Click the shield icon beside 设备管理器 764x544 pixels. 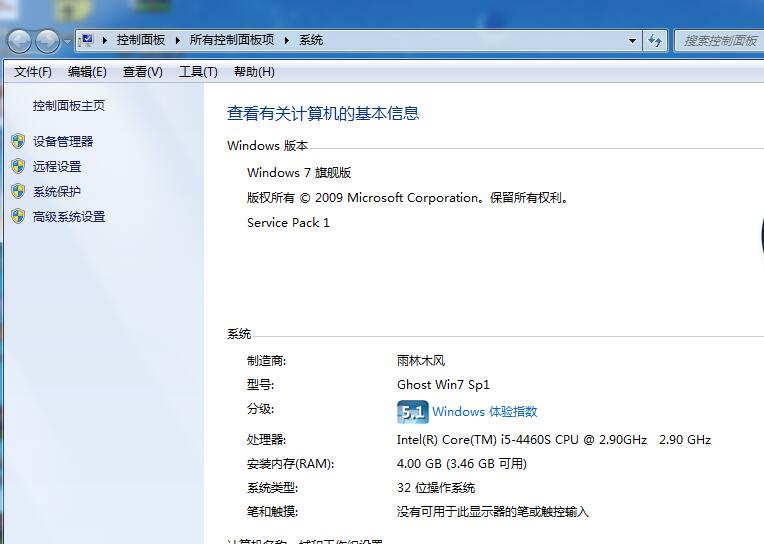point(18,141)
